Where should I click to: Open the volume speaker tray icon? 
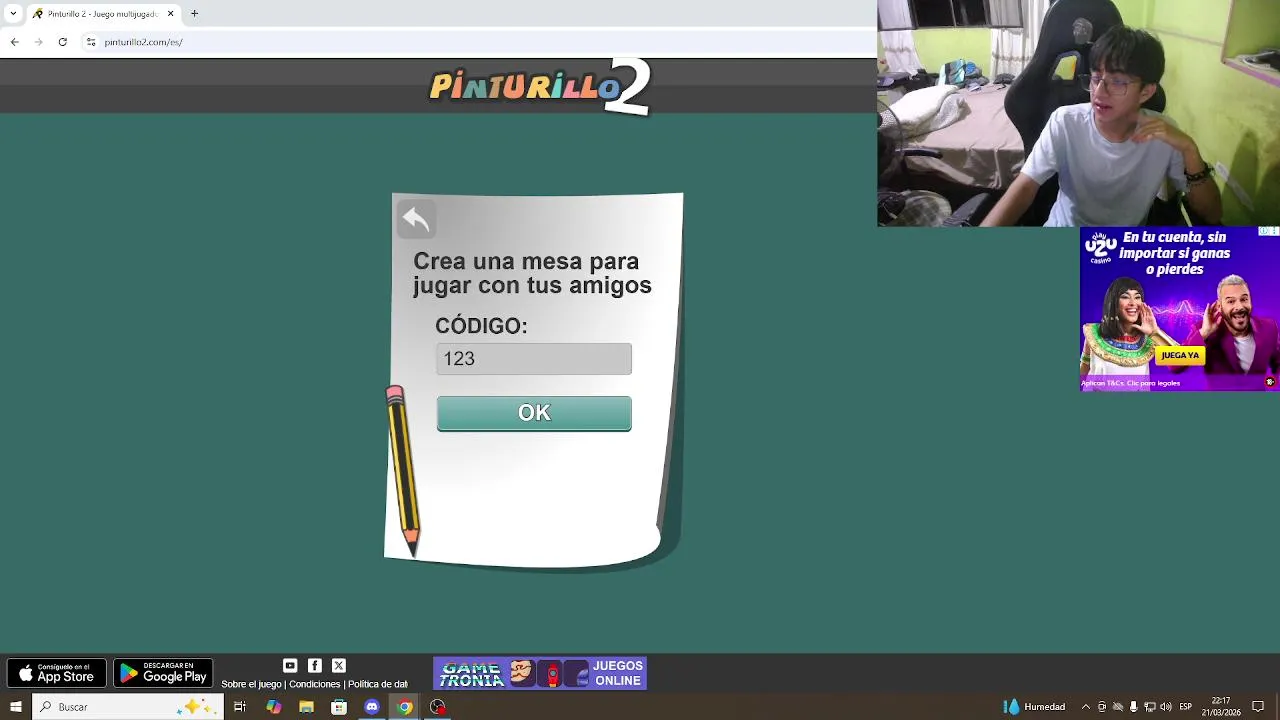(x=1166, y=707)
